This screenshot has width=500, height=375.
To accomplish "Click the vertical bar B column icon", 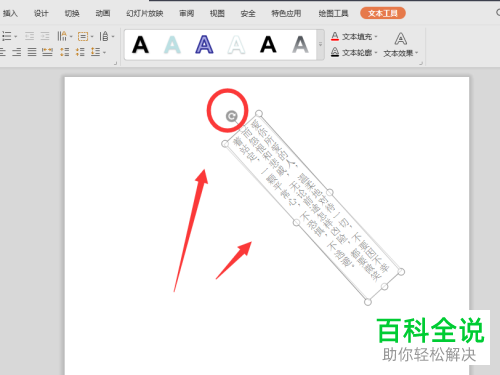I will point(104,36).
